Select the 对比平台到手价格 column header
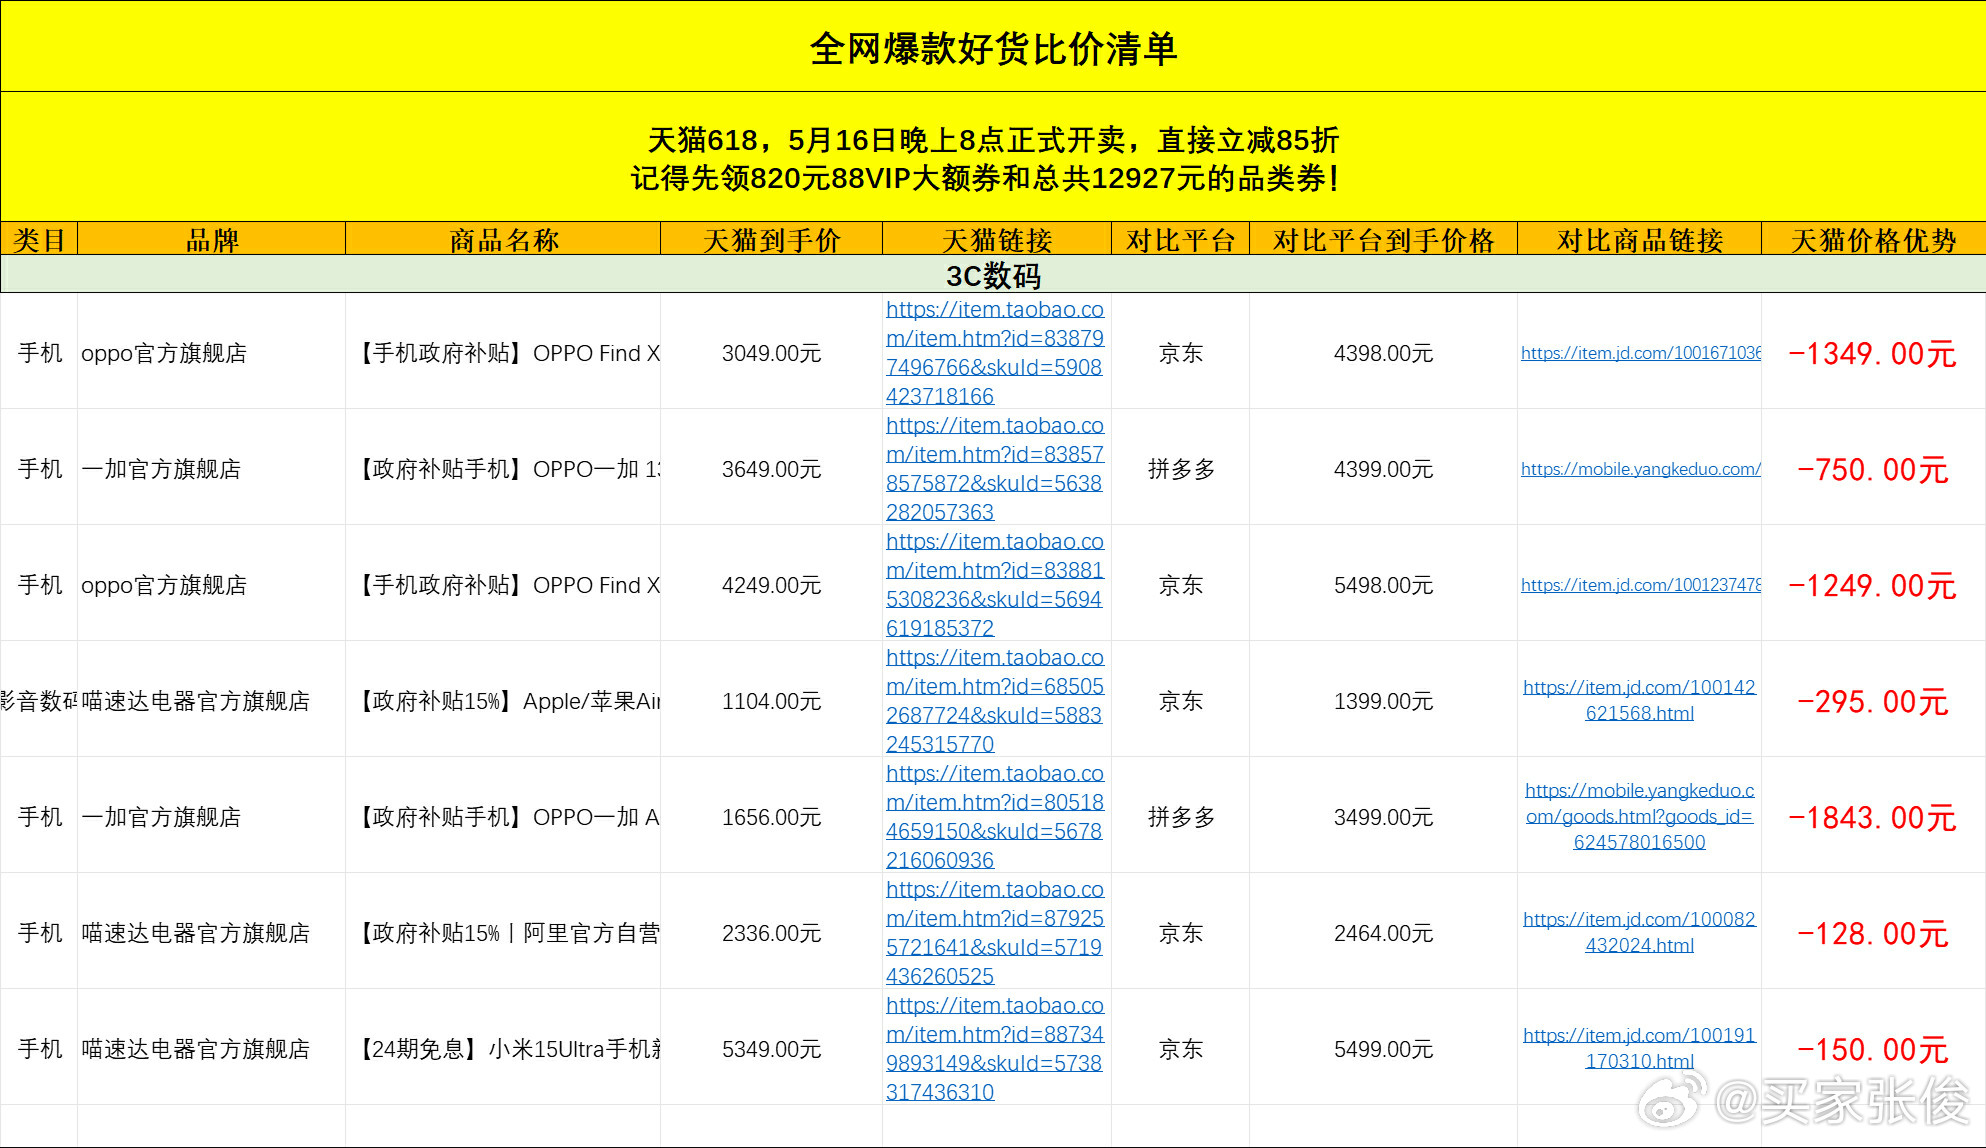Image resolution: width=1986 pixels, height=1148 pixels. [x=1383, y=240]
